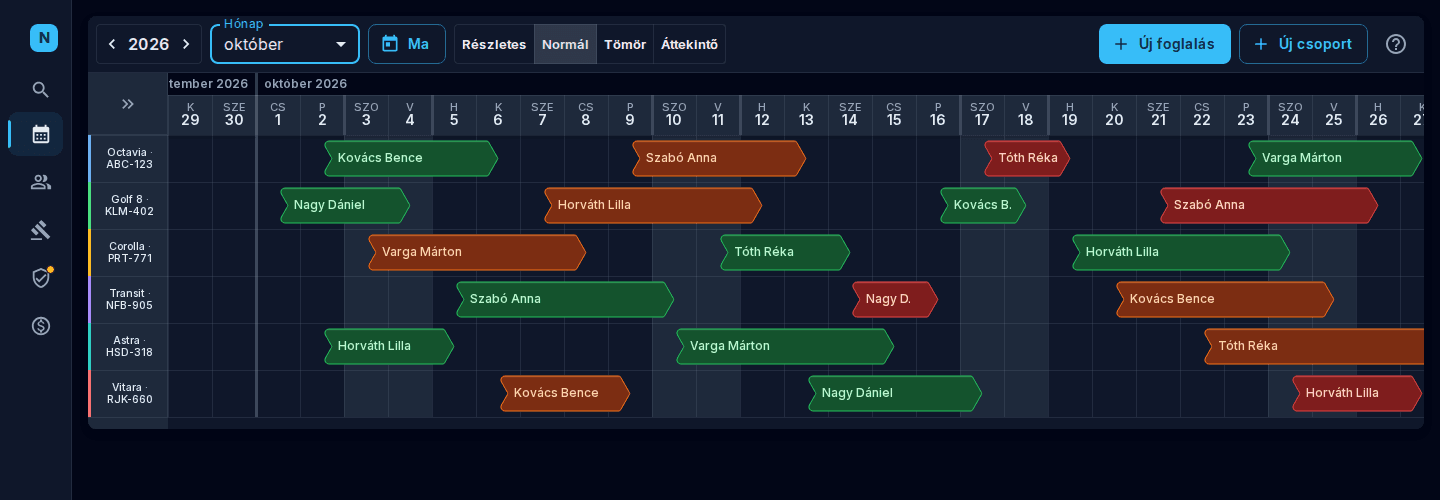The height and width of the screenshot is (500, 1440).
Task: Open the help question mark icon
Action: click(1396, 44)
